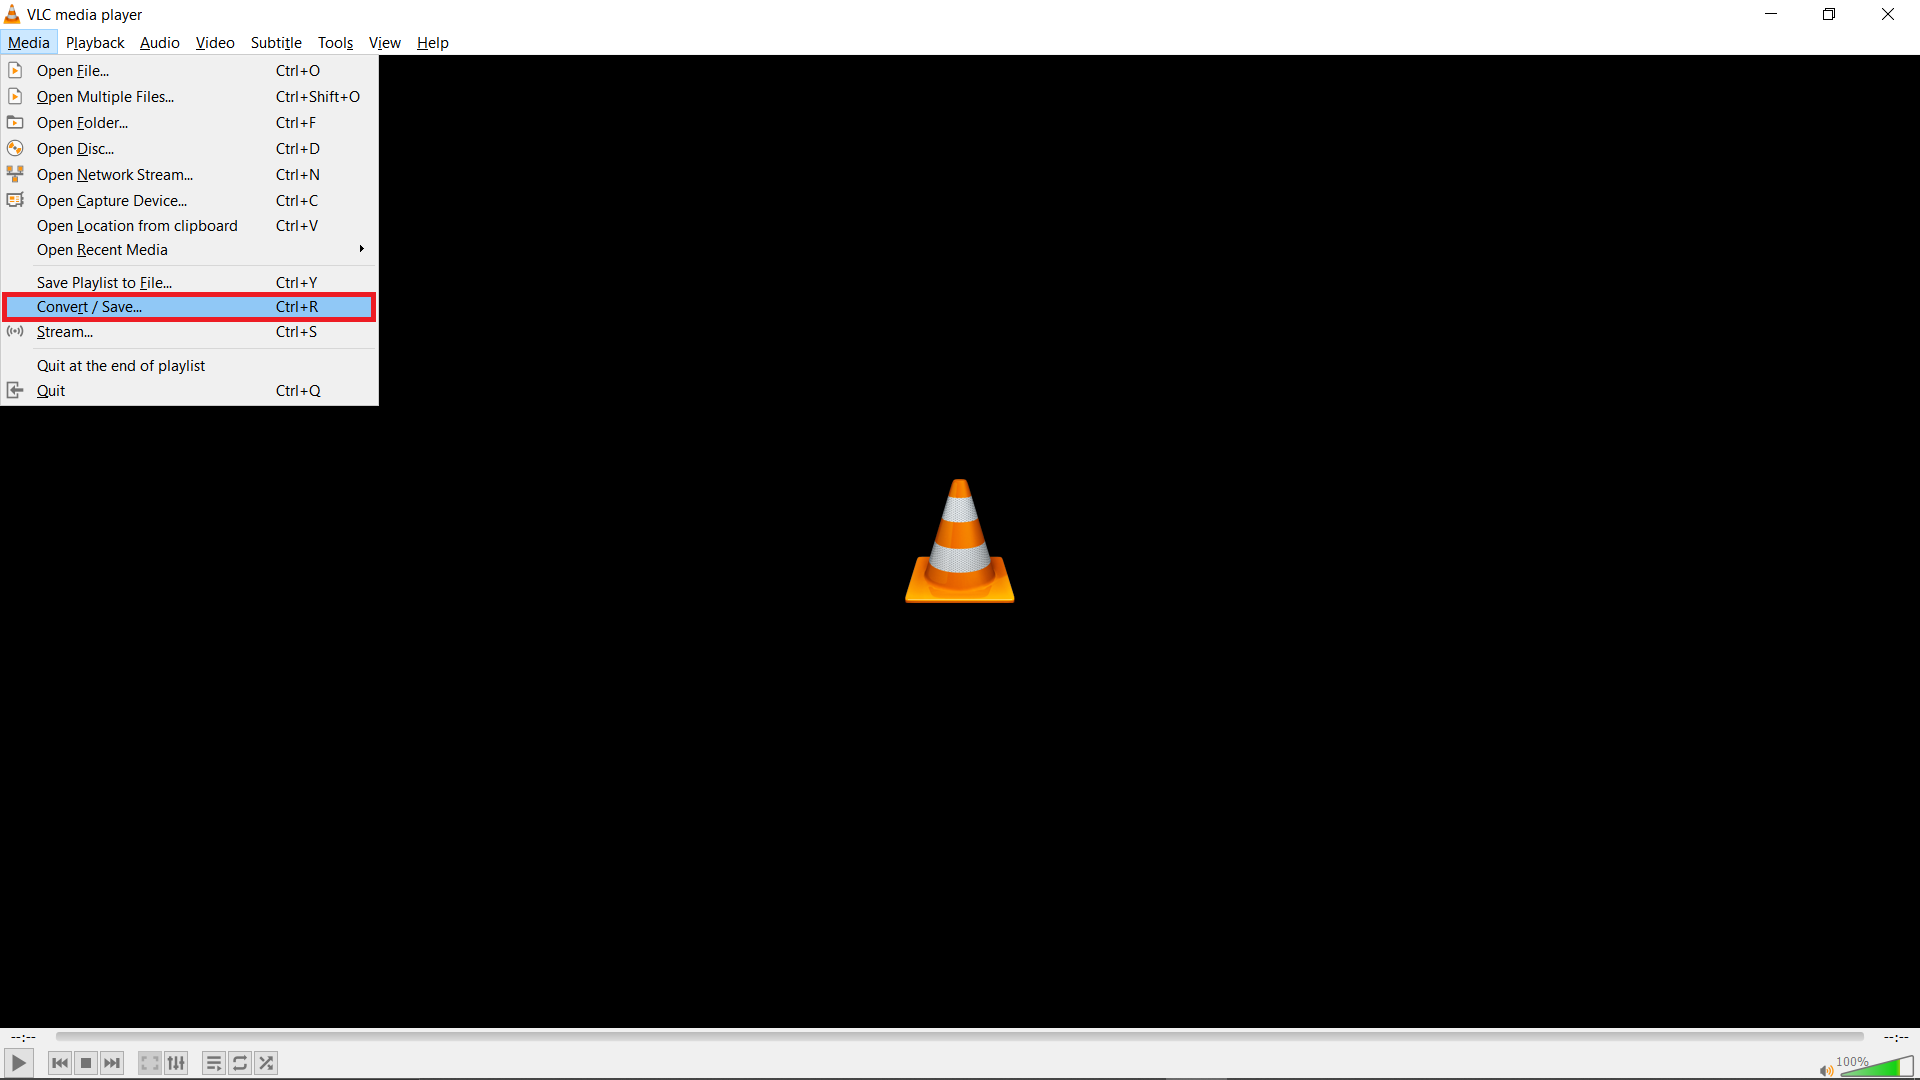
Task: Click the Toggle playlist icon
Action: [212, 1063]
